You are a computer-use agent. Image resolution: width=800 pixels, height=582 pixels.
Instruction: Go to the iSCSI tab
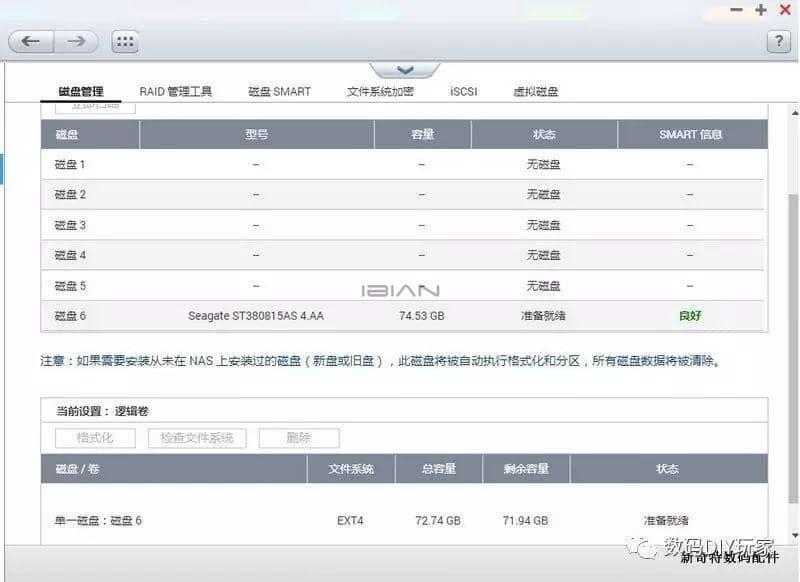tap(463, 91)
